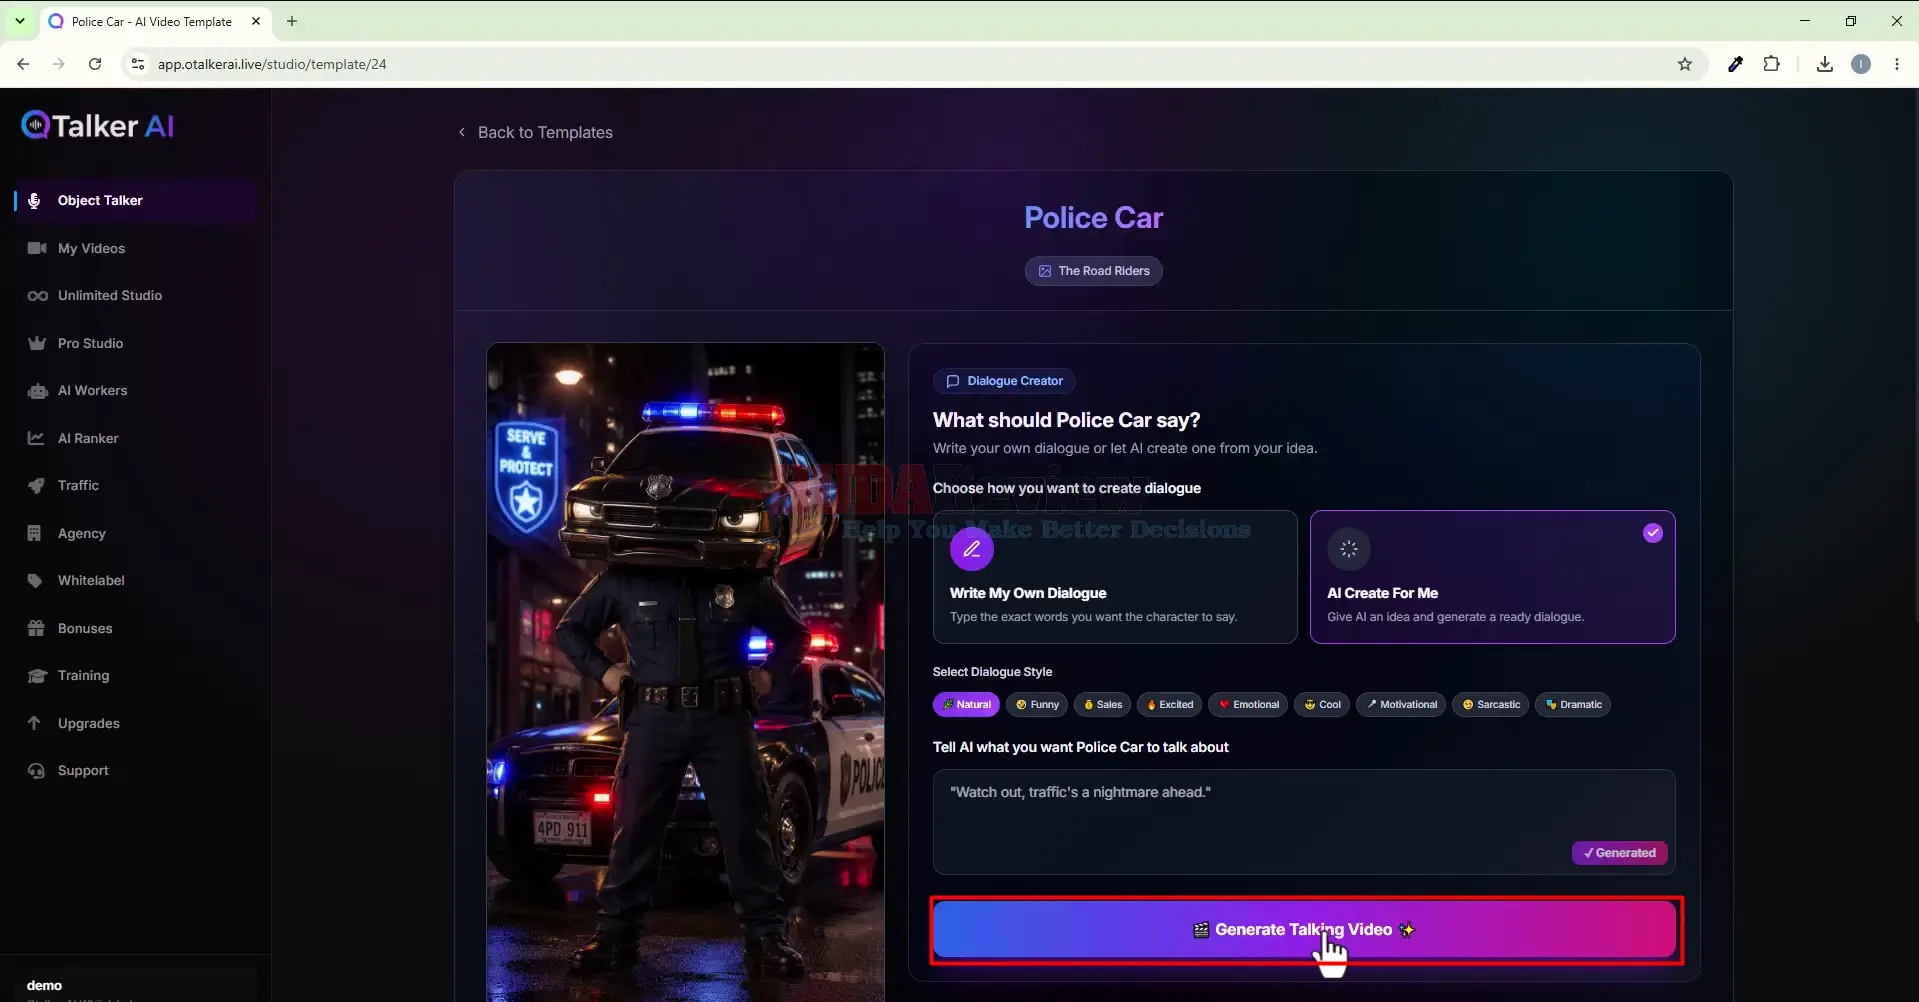Image resolution: width=1919 pixels, height=1002 pixels.
Task: Reload the page
Action: click(95, 64)
